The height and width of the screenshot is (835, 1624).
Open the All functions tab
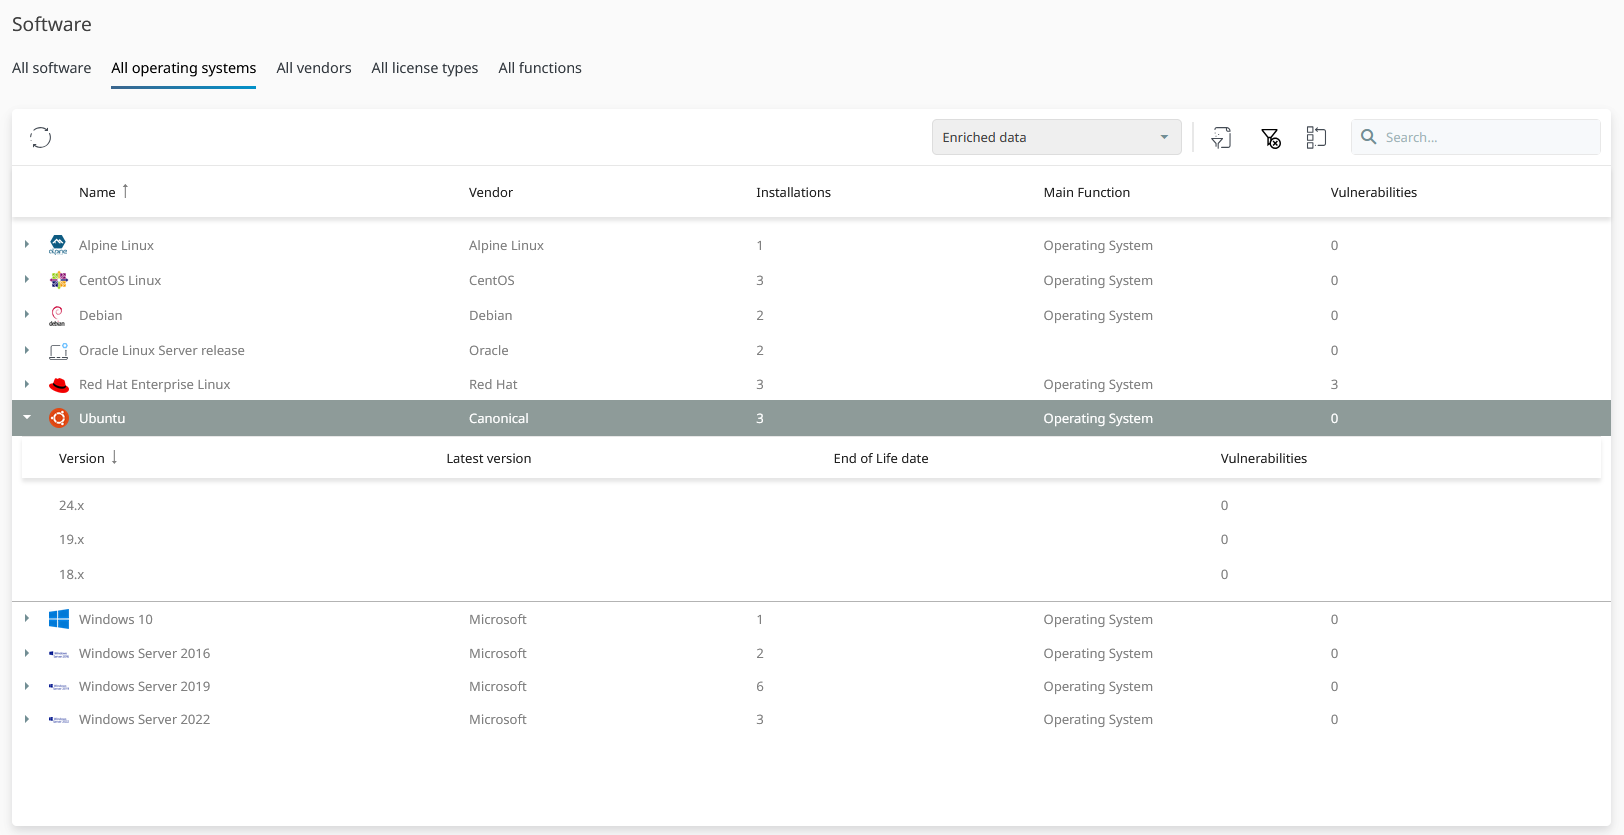(540, 68)
